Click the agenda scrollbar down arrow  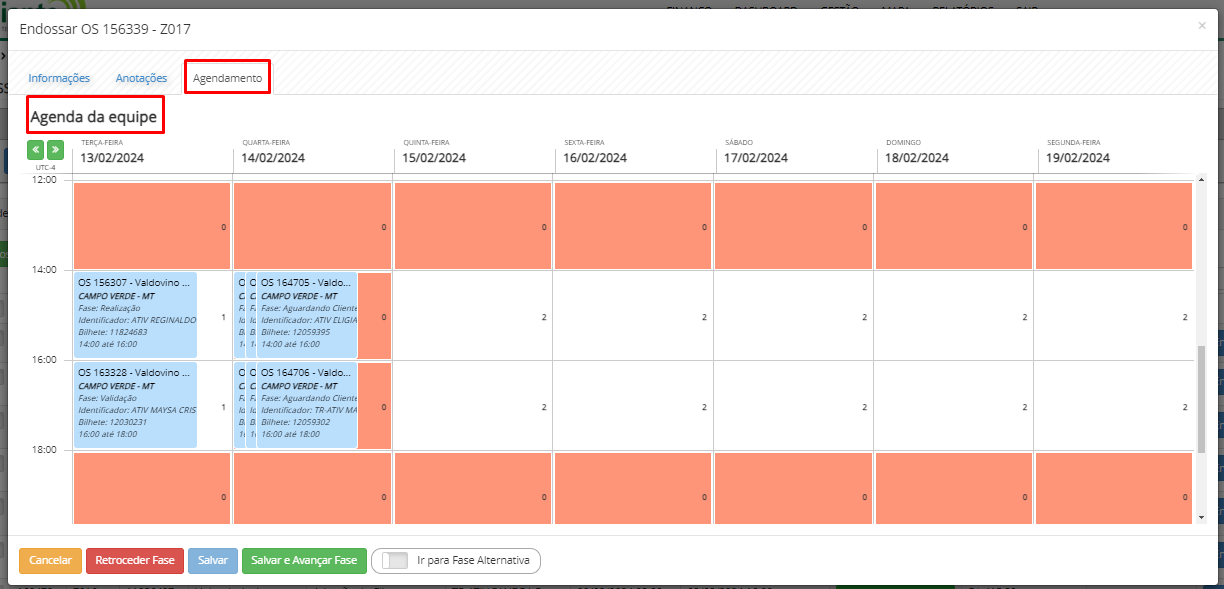[x=1202, y=518]
